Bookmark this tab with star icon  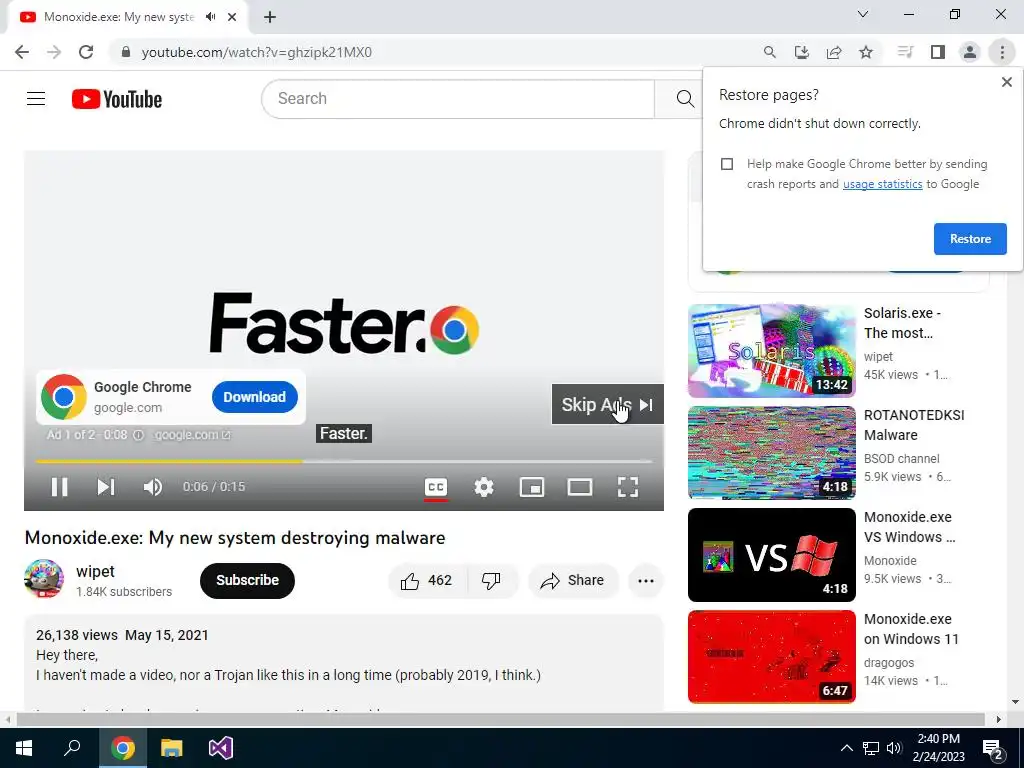pos(866,52)
